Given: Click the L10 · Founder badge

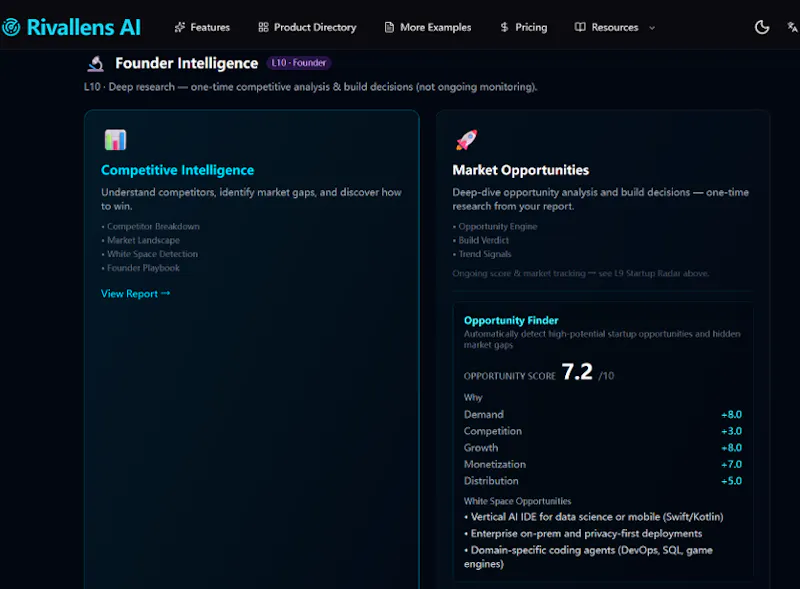Looking at the screenshot, I should [x=298, y=63].
